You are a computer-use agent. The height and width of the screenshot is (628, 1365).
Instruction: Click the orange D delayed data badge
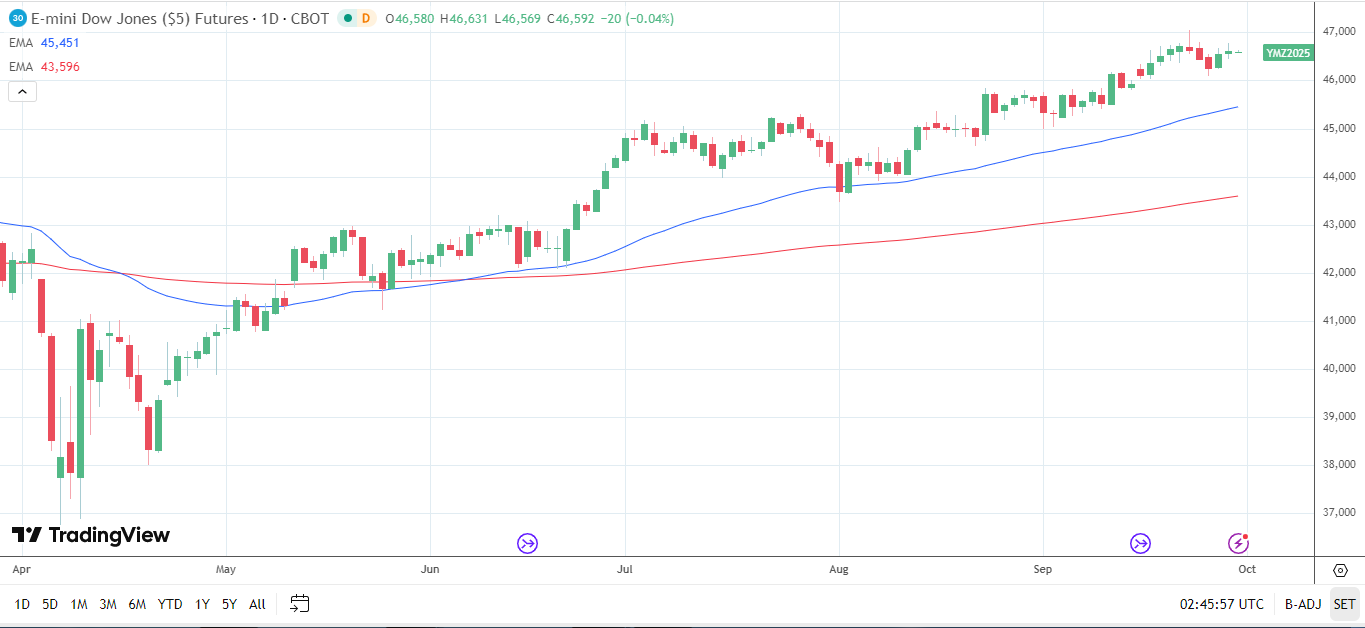[x=365, y=18]
